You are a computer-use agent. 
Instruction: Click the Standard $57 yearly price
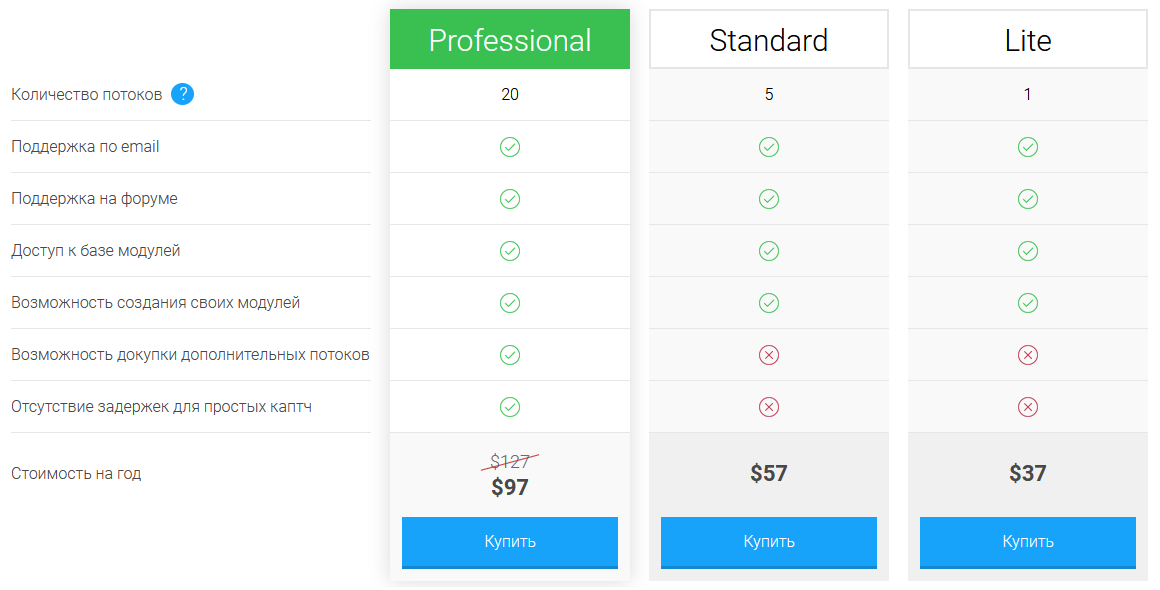[x=769, y=473]
